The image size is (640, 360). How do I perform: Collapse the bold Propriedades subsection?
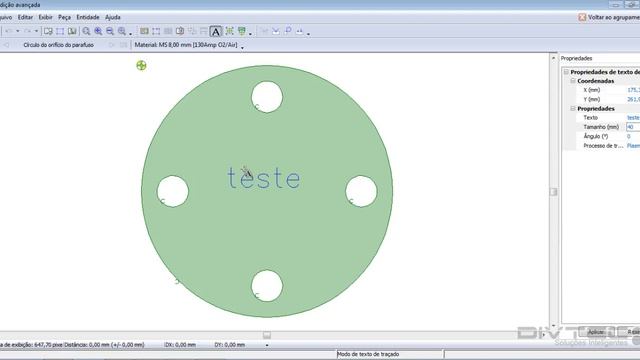(573, 109)
